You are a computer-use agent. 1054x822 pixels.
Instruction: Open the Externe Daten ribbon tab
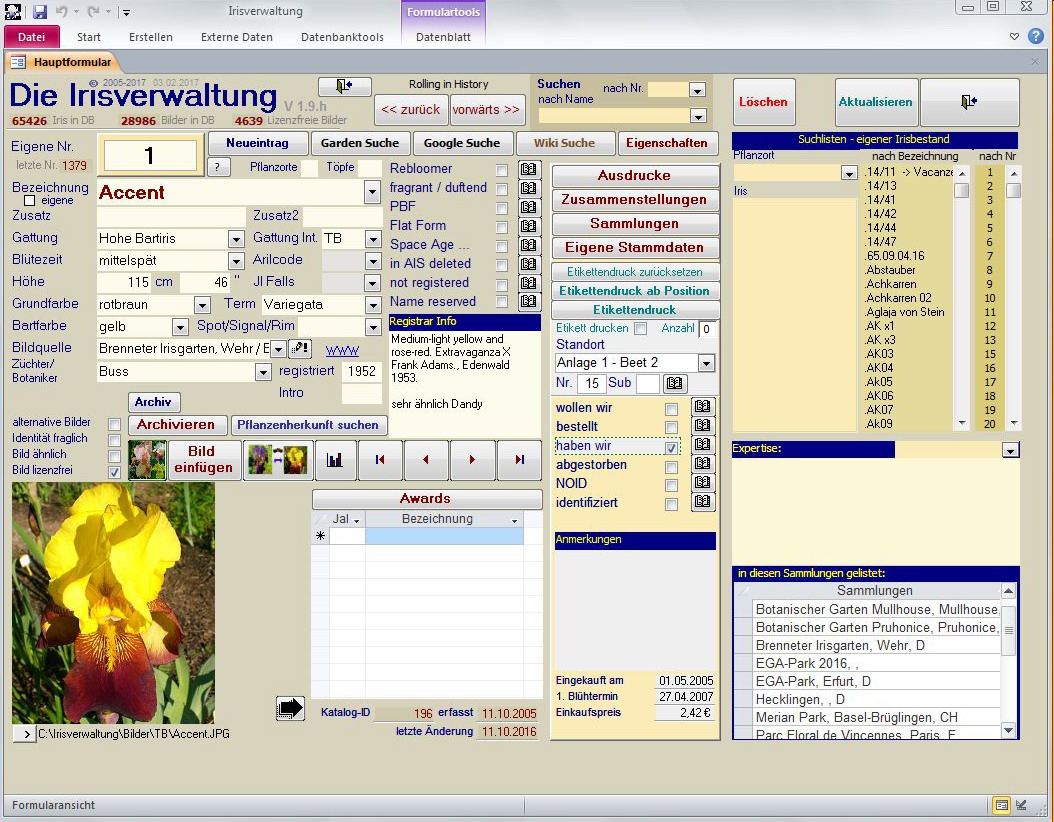[237, 37]
